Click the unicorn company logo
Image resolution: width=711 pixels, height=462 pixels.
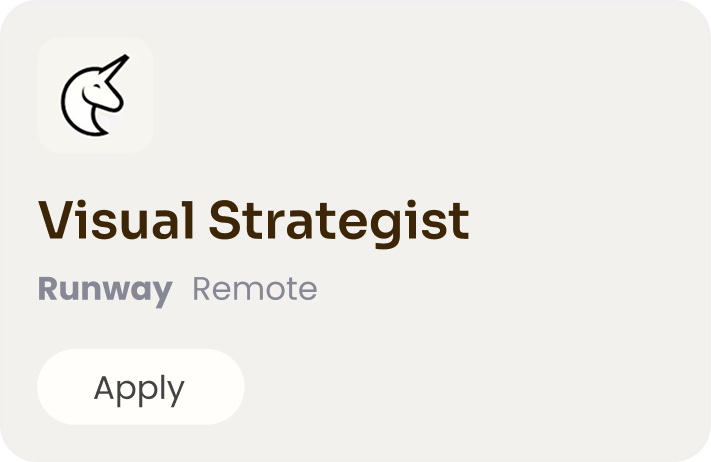coord(95,95)
